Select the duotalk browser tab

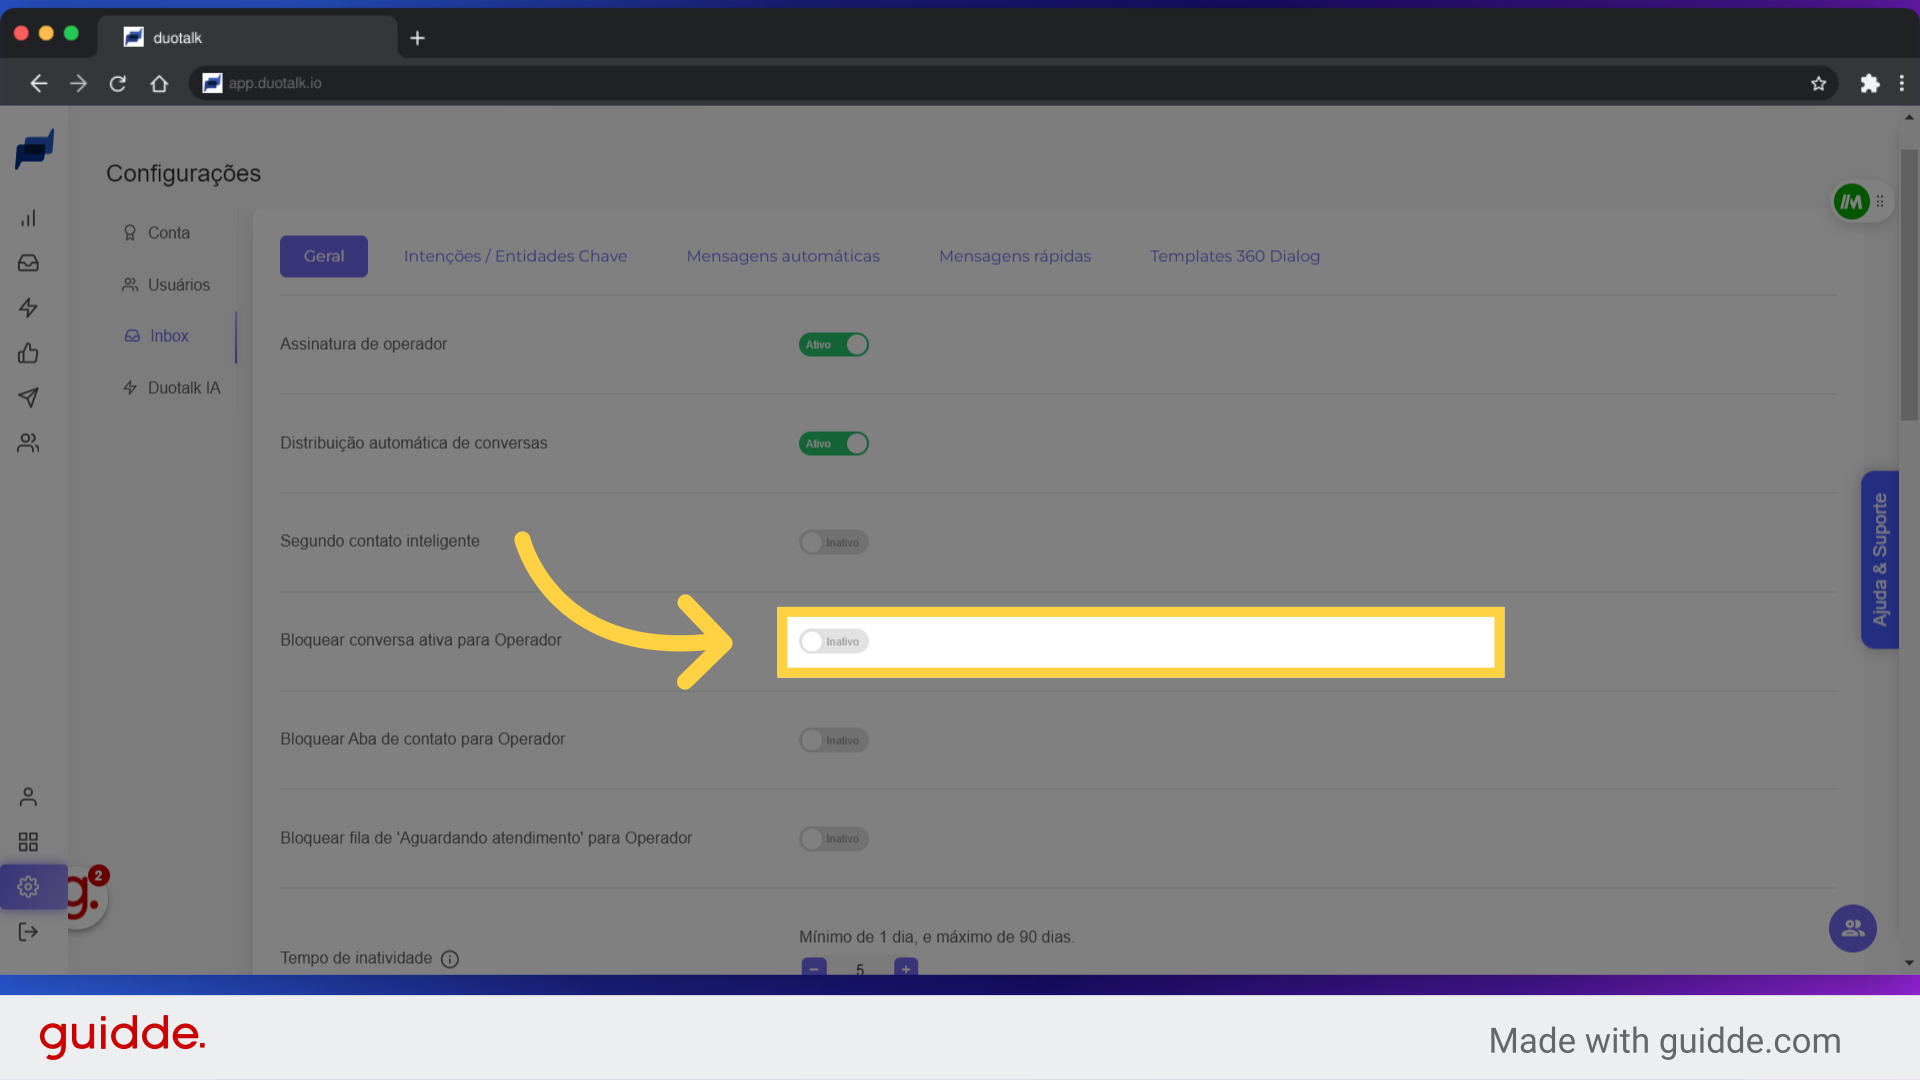click(x=248, y=38)
